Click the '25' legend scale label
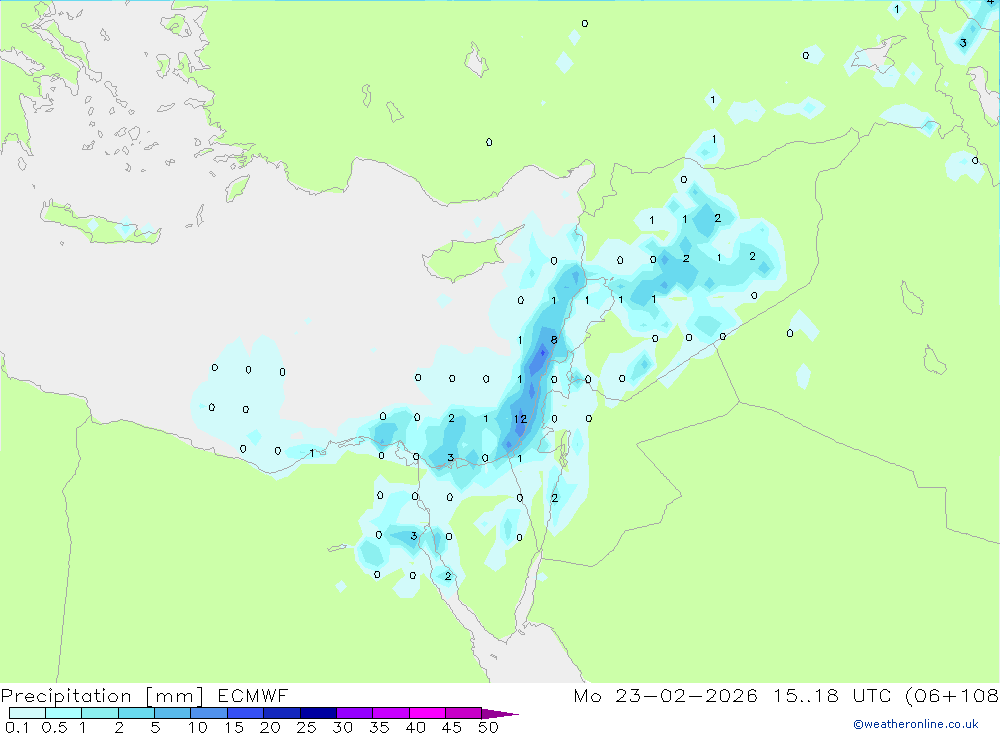This screenshot has width=1000, height=733. [306, 727]
